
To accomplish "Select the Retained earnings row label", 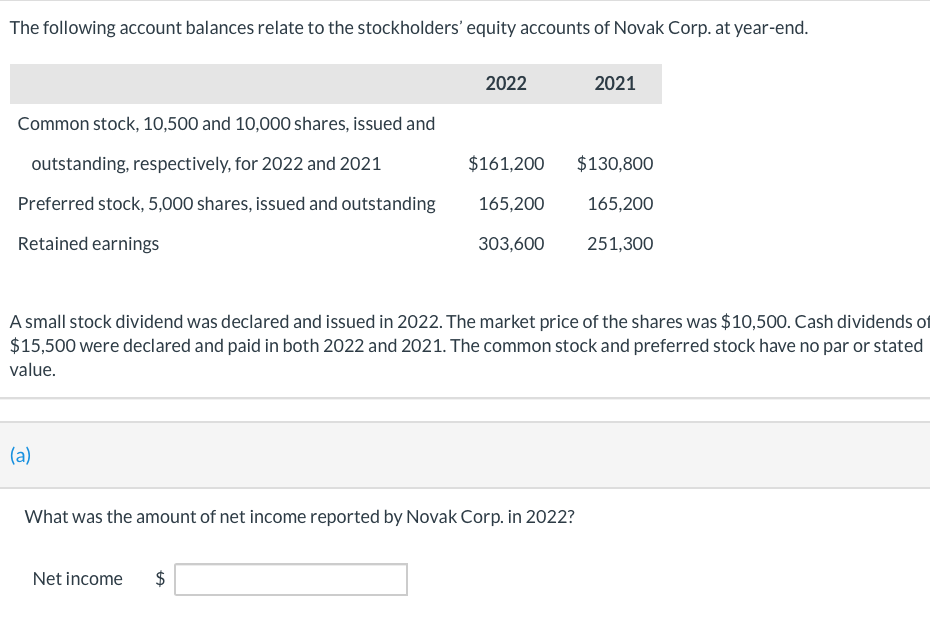I will [88, 244].
